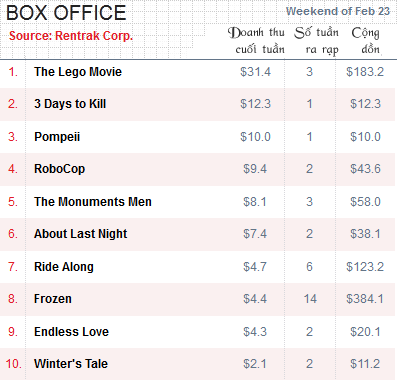
Task: Click About Last Night title
Action: pos(80,234)
